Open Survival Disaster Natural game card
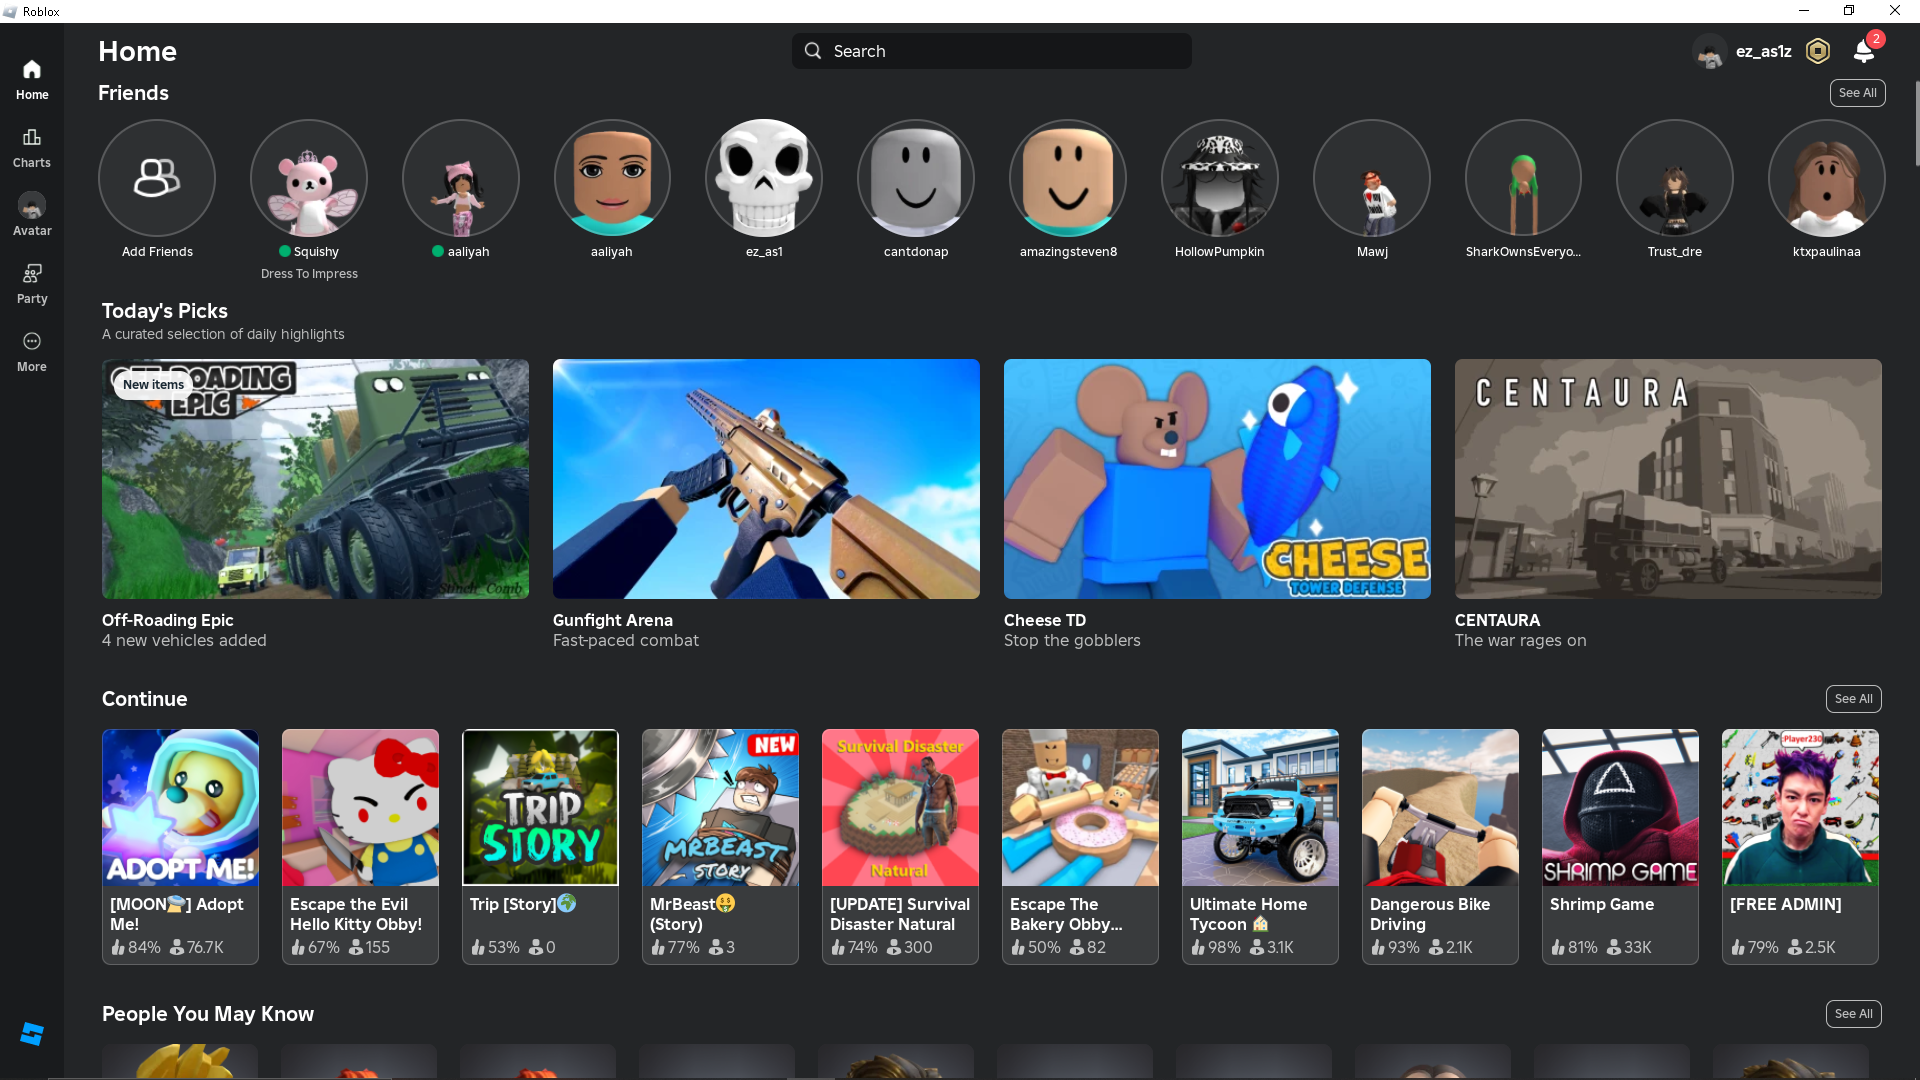1920x1080 pixels. tap(900, 846)
